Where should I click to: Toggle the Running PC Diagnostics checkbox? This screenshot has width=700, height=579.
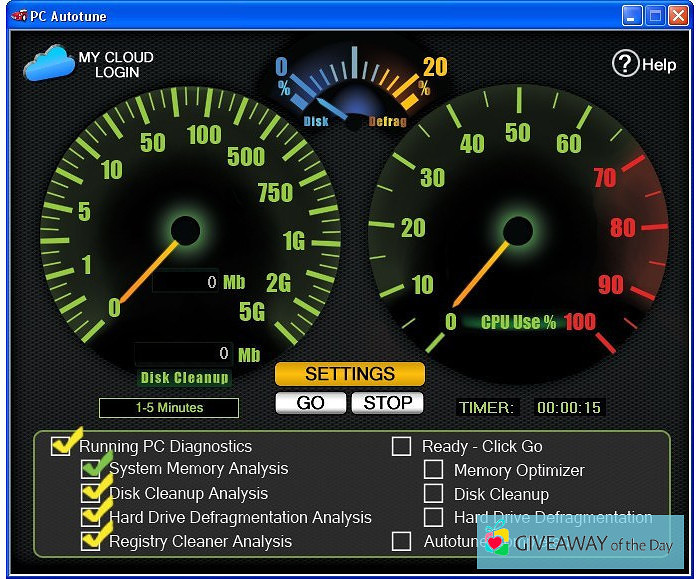coord(62,446)
